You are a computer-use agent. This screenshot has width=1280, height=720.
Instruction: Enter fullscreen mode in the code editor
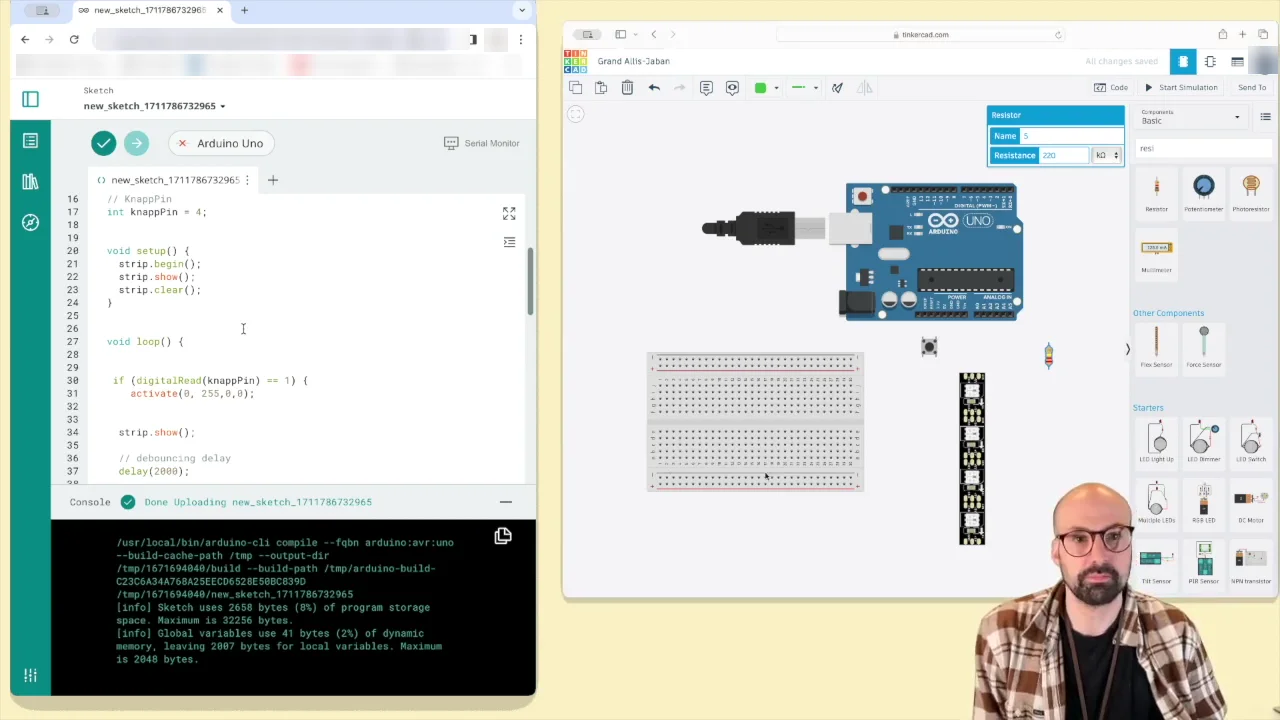pyautogui.click(x=509, y=214)
